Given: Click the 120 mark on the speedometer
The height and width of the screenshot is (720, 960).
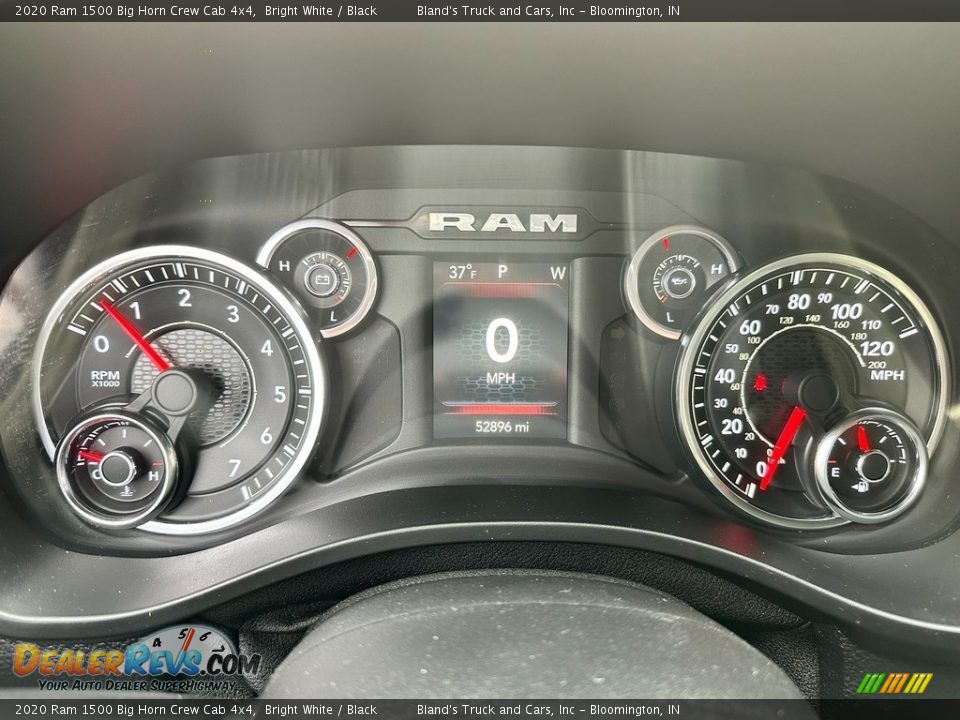Looking at the screenshot, I should point(877,348).
